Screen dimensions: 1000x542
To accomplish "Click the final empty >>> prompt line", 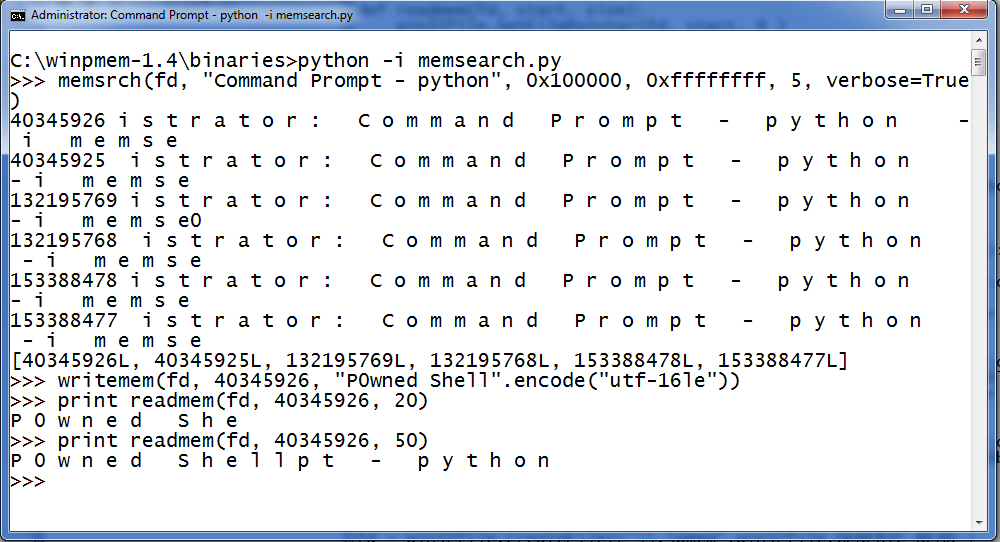I will pyautogui.click(x=28, y=481).
